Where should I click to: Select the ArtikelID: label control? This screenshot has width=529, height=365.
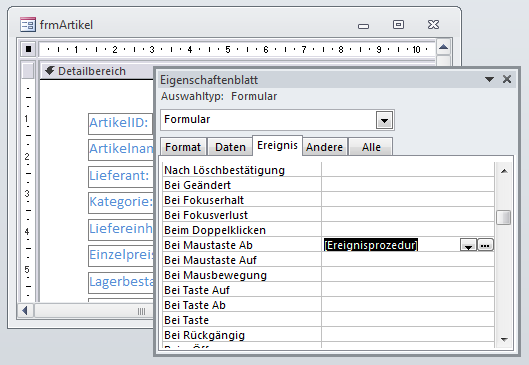[120, 123]
